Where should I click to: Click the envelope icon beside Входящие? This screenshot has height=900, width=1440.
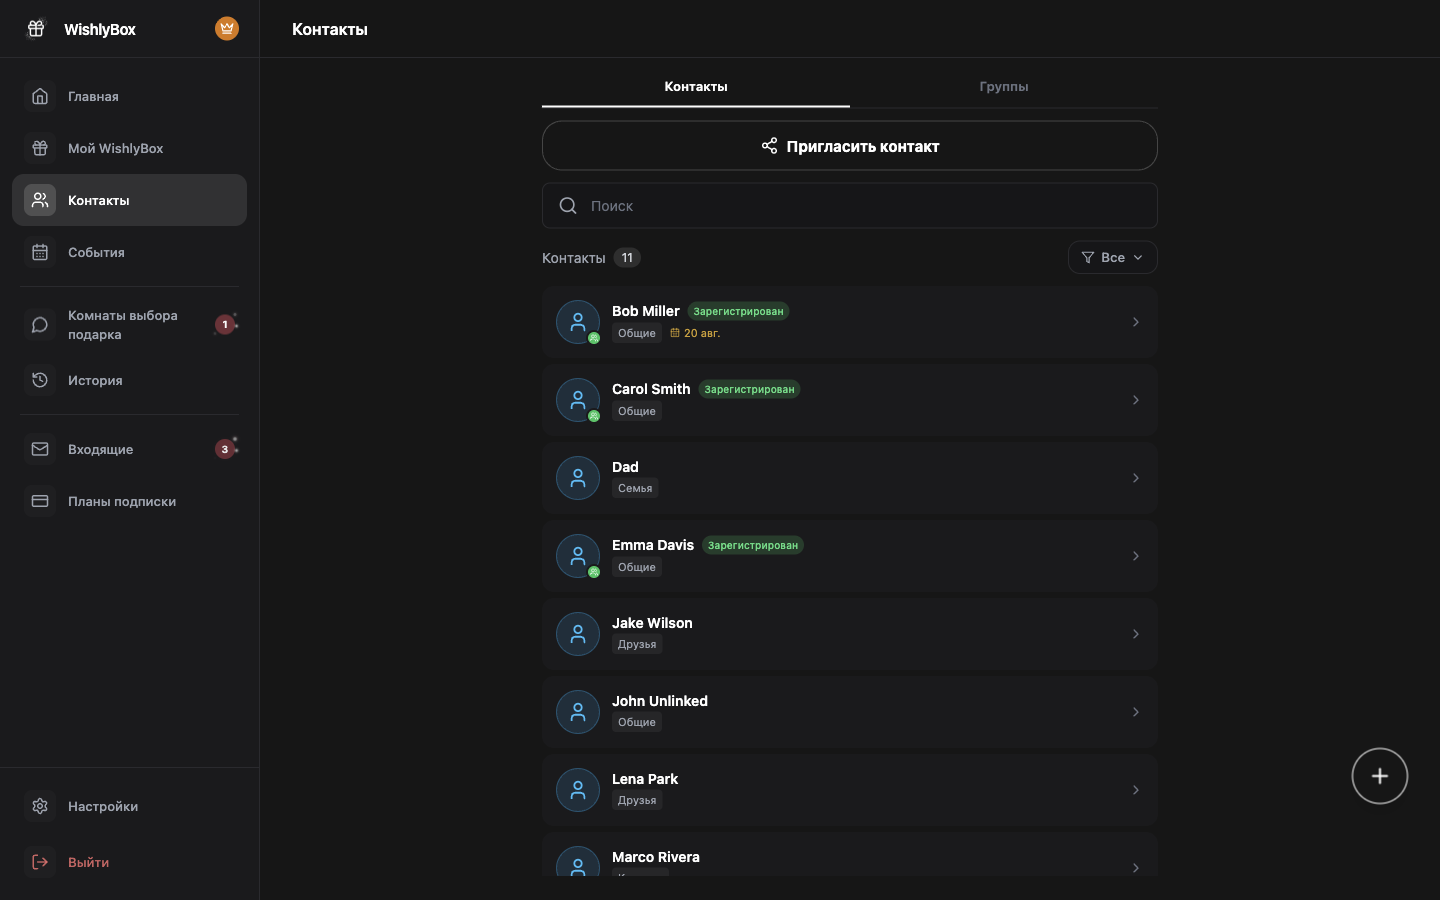coord(40,449)
